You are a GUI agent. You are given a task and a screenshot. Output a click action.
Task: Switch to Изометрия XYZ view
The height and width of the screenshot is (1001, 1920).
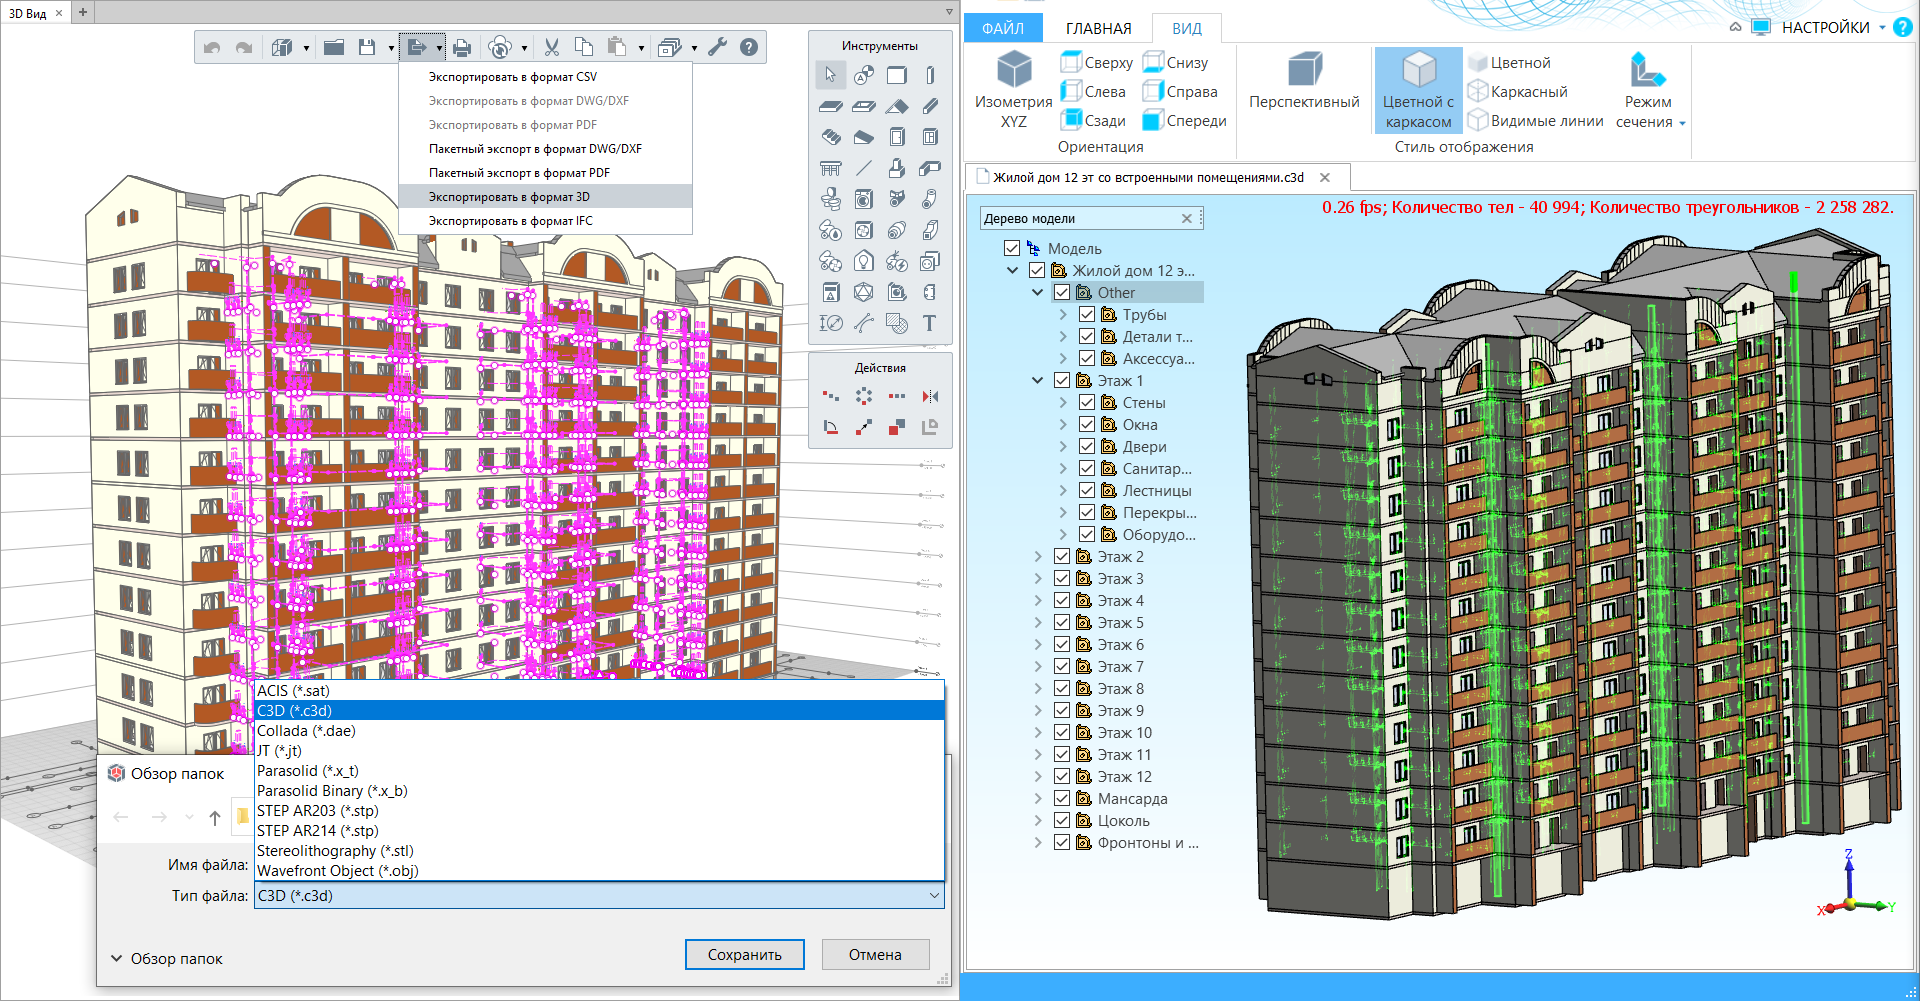1013,90
